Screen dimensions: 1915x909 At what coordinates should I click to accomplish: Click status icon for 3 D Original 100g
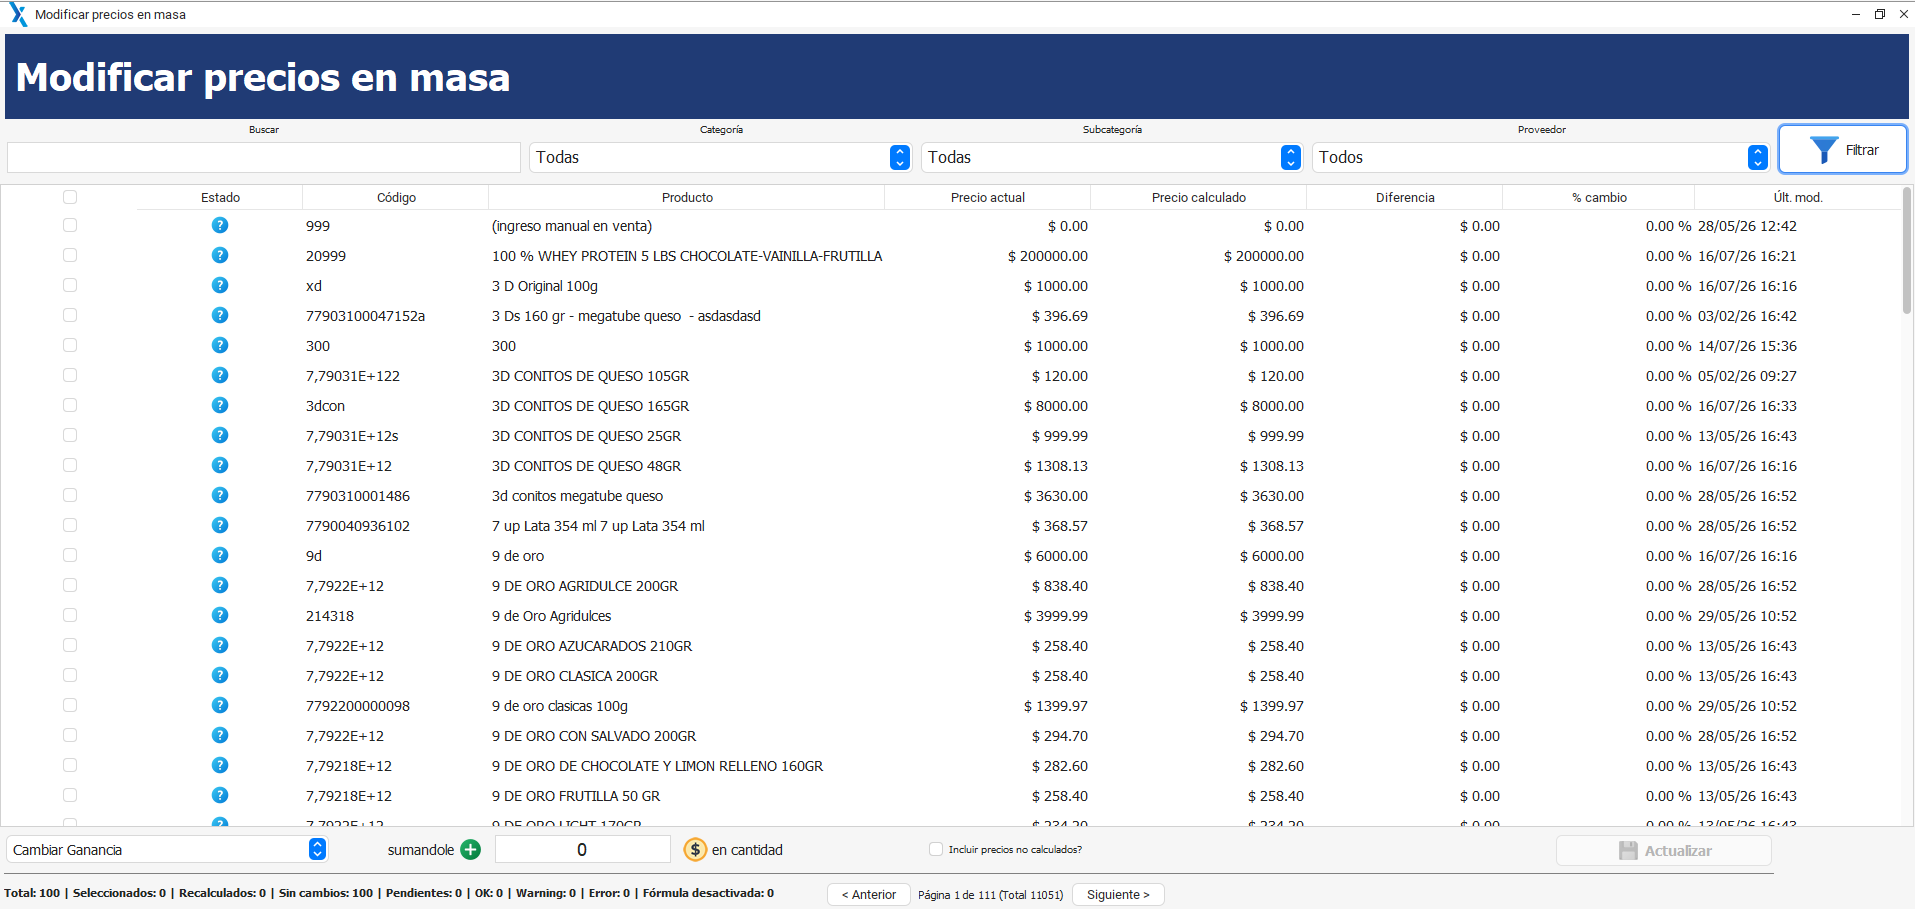tap(220, 286)
